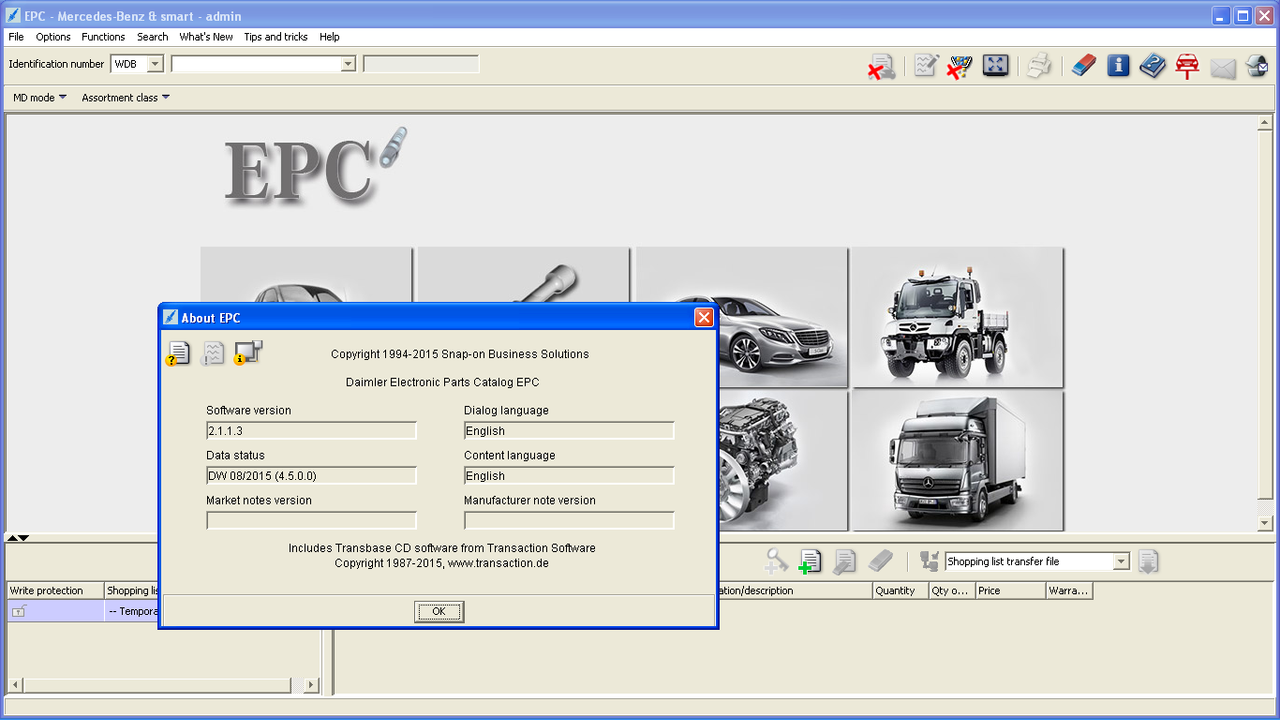Click the shopping list horizontal scrollbar left arrow
Image resolution: width=1280 pixels, height=720 pixels.
click(x=15, y=686)
